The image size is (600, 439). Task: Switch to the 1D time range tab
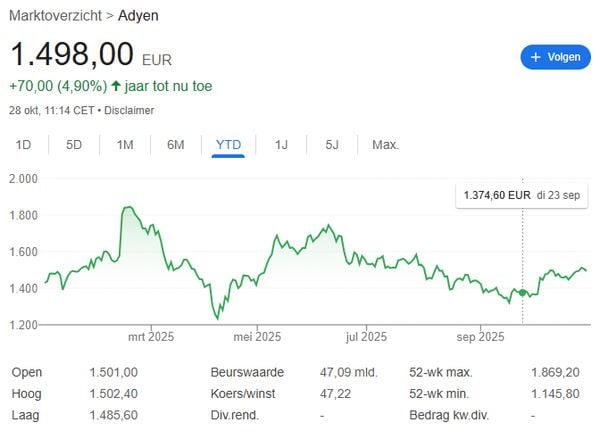[23, 145]
